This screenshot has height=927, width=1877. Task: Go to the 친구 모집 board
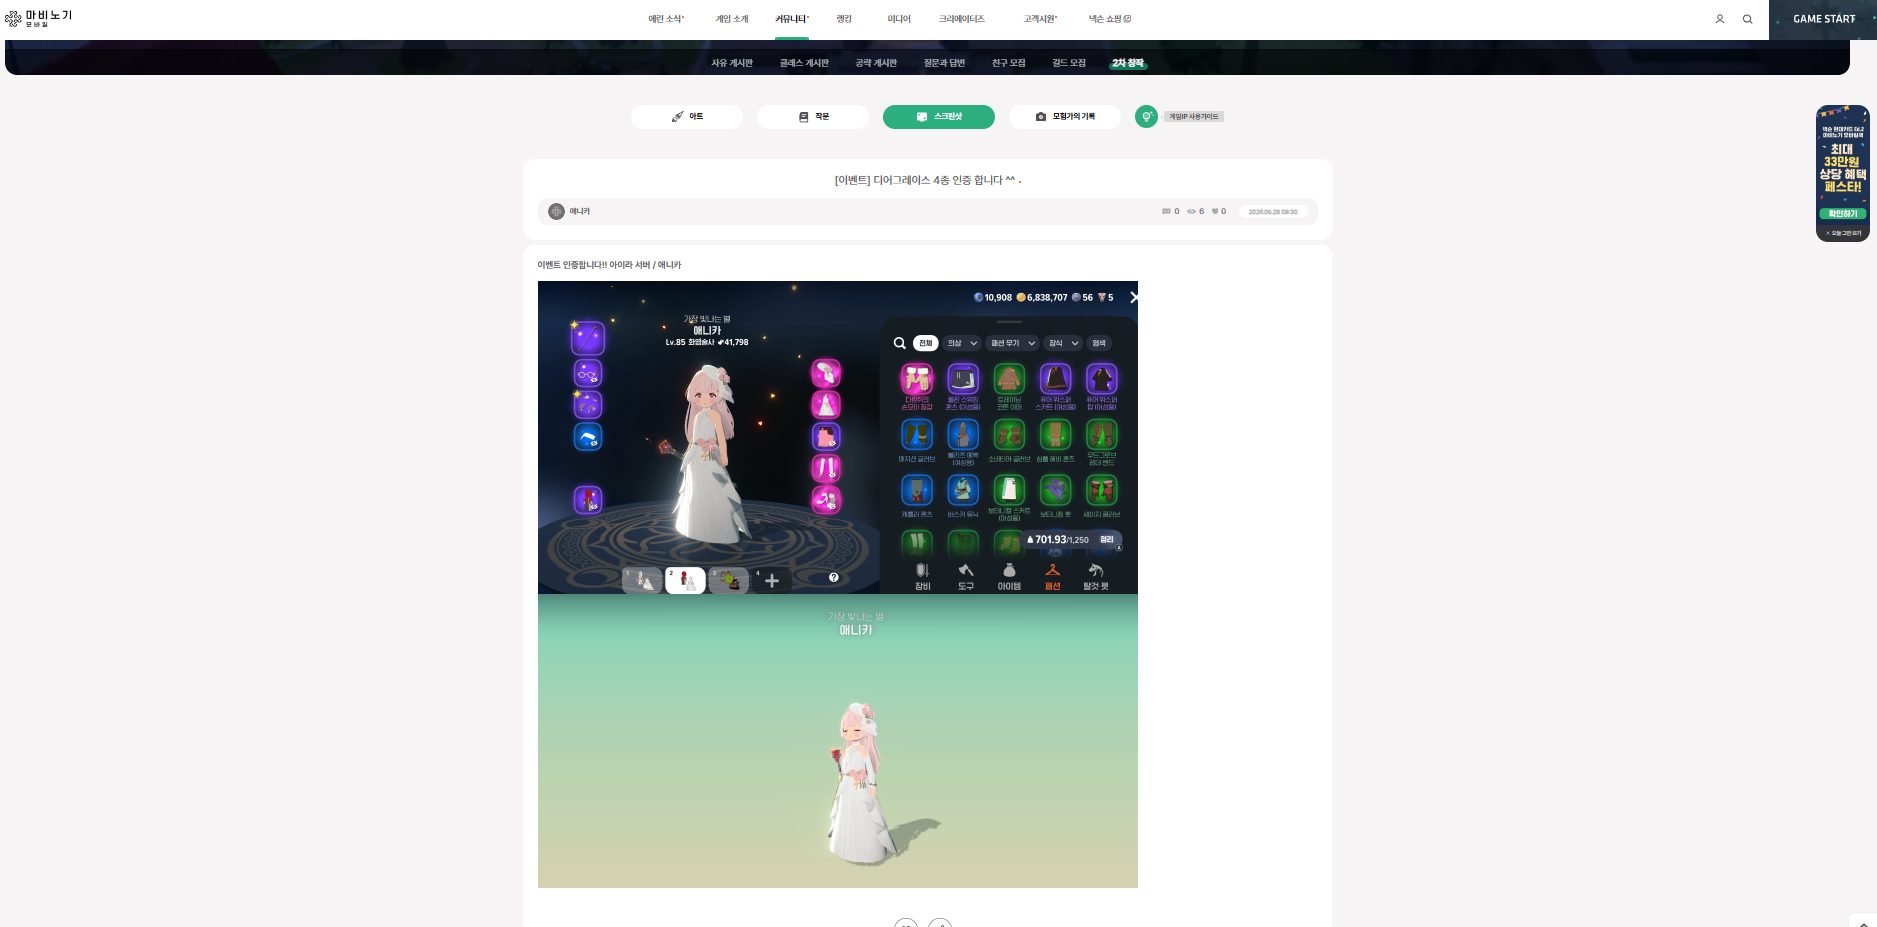click(1009, 63)
